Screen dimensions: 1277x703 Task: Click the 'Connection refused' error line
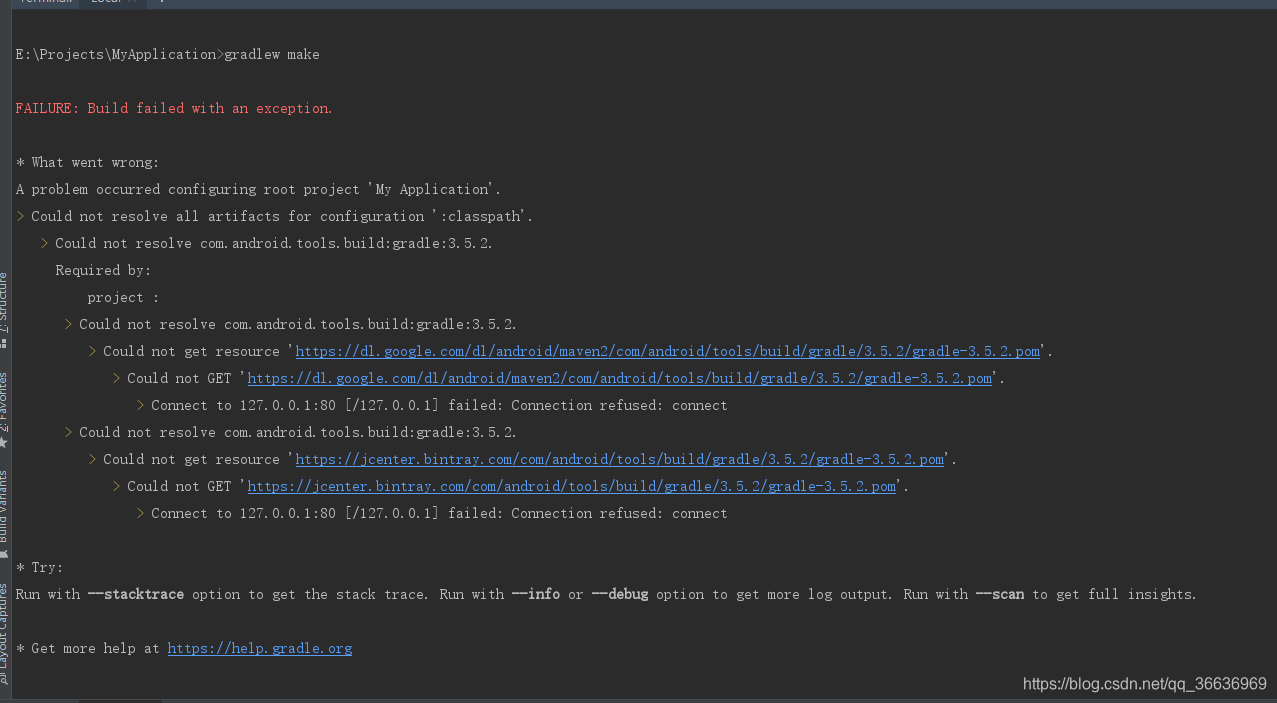(430, 404)
